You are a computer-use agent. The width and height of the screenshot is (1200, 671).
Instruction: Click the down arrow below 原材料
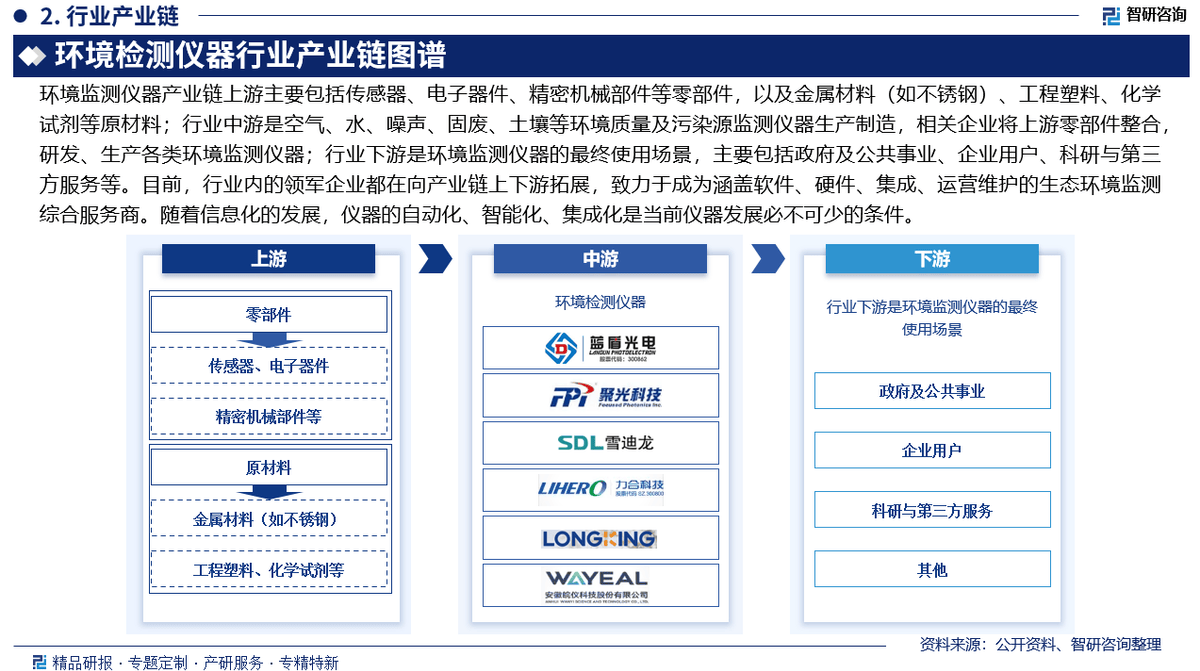(268, 492)
